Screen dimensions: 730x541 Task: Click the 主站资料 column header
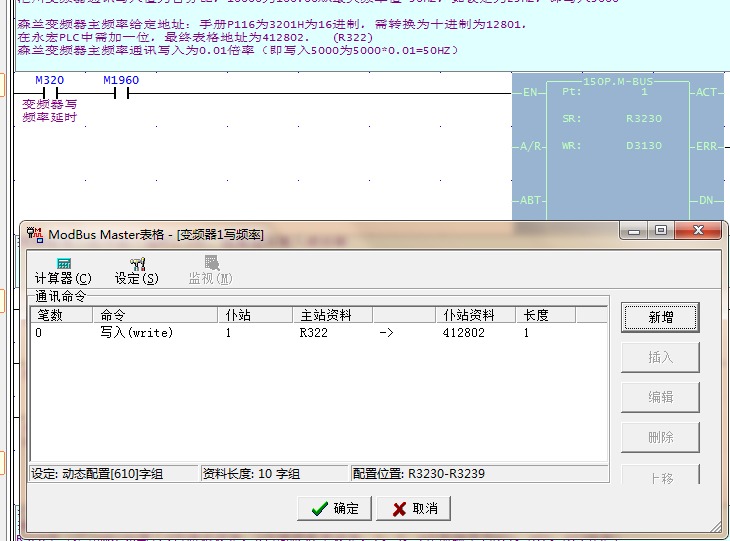click(x=332, y=315)
